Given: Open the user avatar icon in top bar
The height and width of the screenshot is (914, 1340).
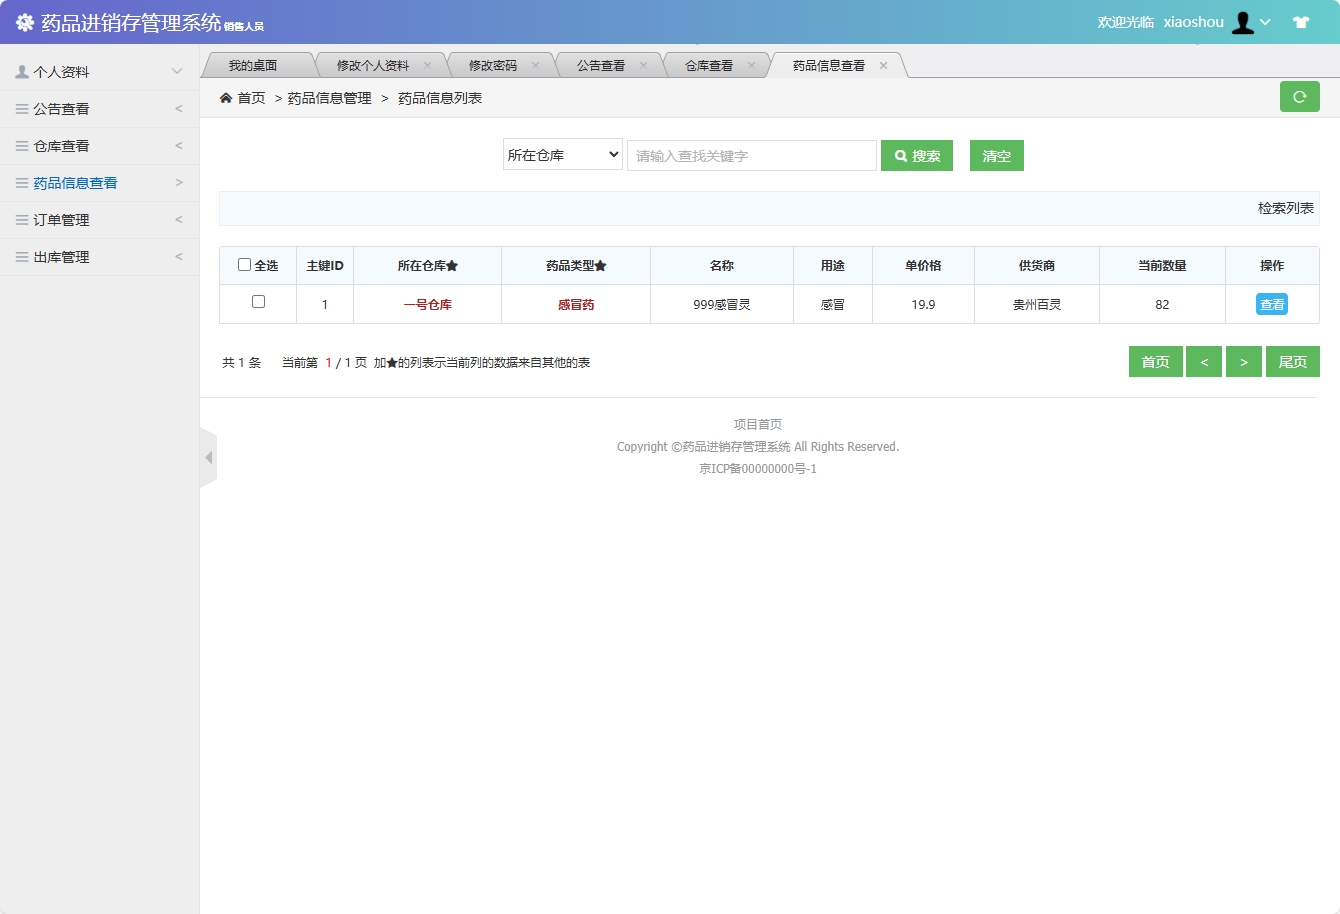Looking at the screenshot, I should coord(1243,21).
